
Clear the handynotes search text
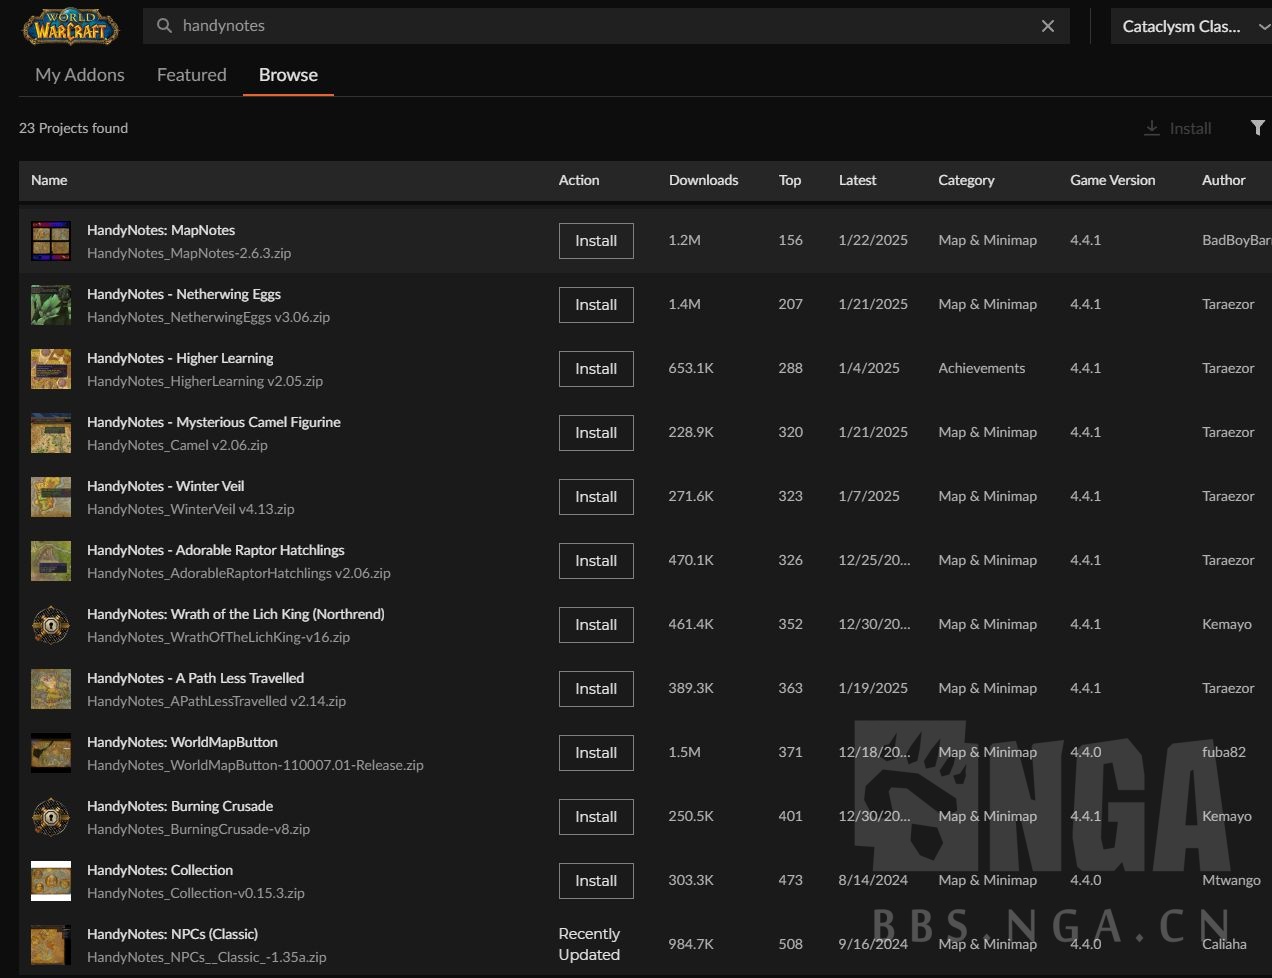click(1047, 26)
